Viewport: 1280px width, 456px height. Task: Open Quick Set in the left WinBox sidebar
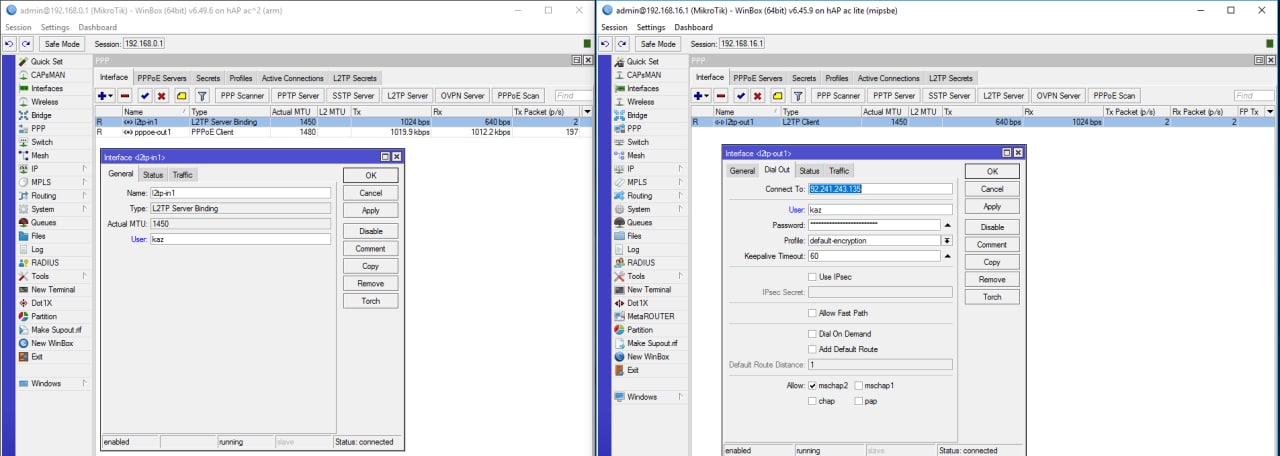pos(46,62)
